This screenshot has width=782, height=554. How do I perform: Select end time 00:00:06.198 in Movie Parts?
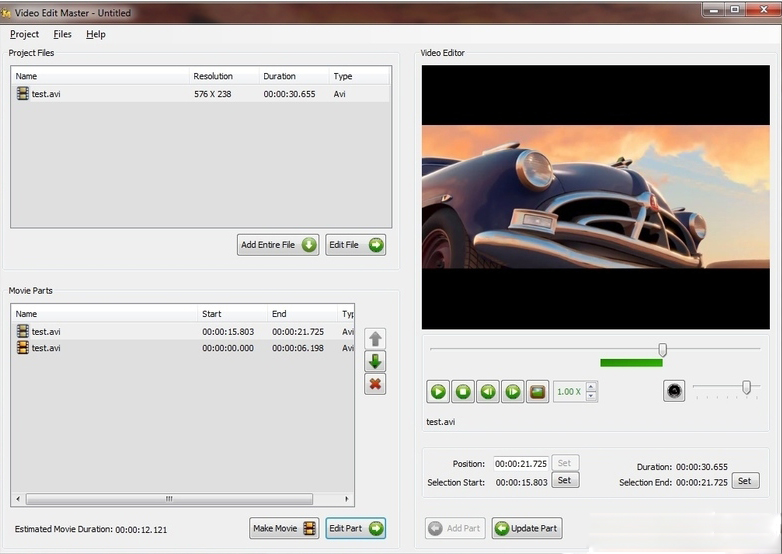298,348
